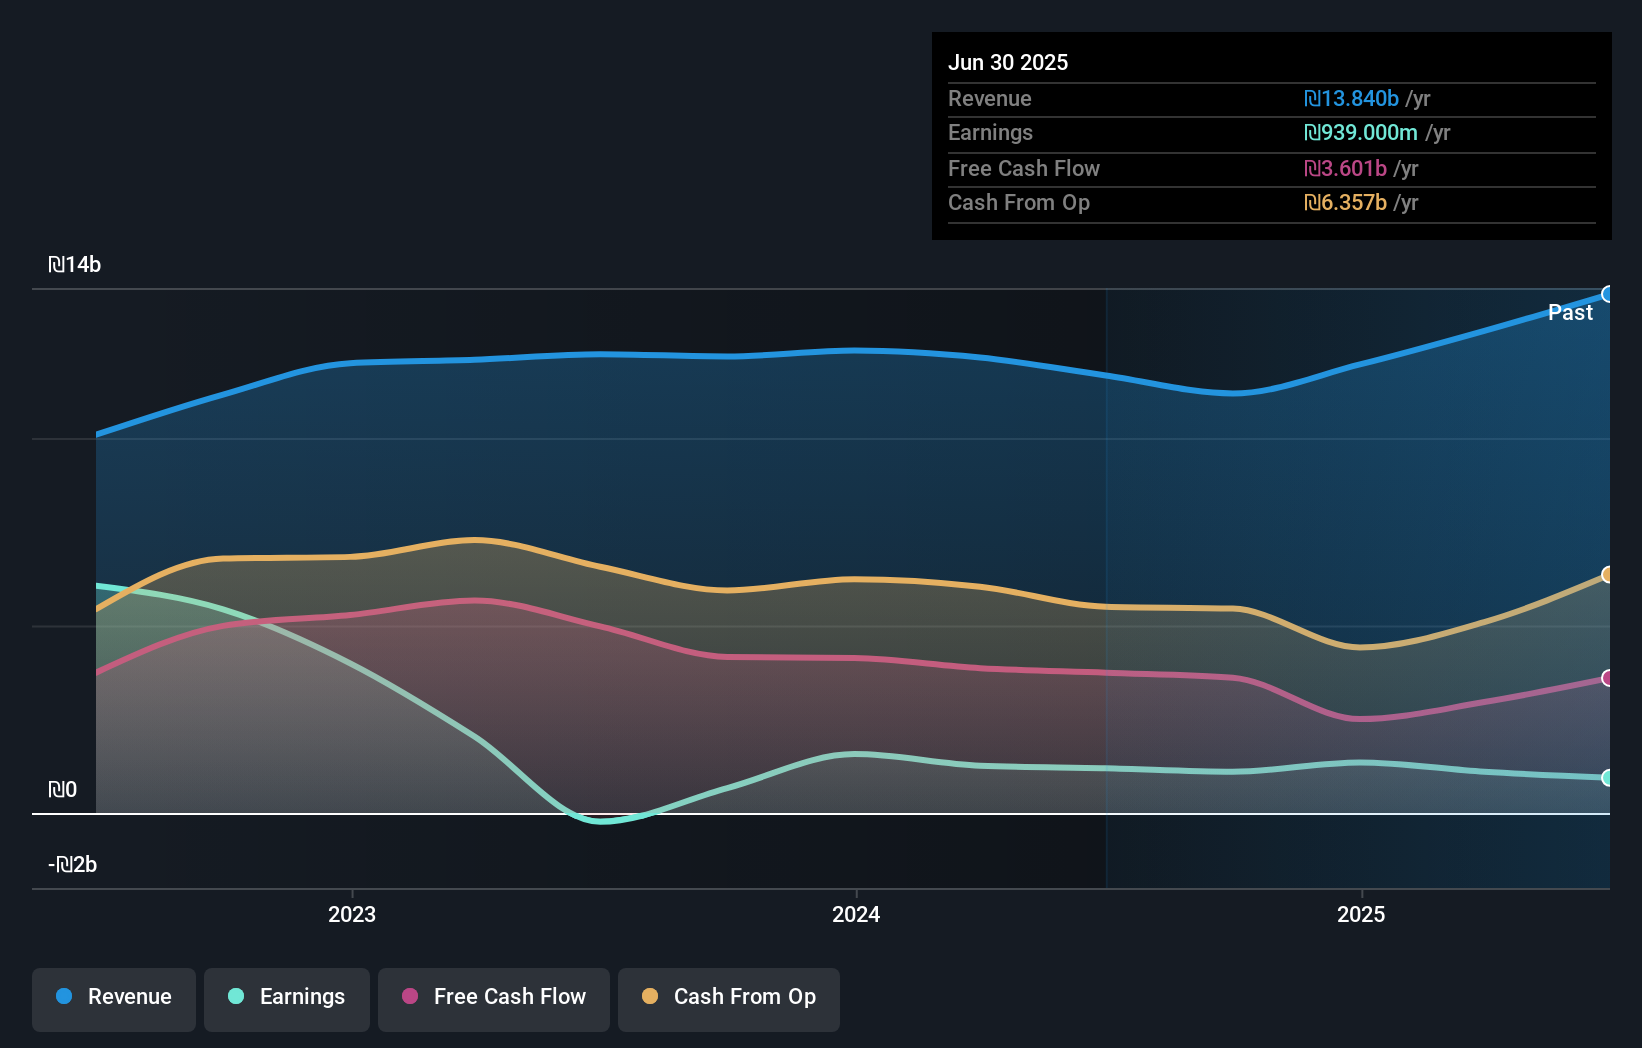Viewport: 1642px width, 1048px height.
Task: Toggle the Free Cash Flow legend button
Action: (494, 999)
